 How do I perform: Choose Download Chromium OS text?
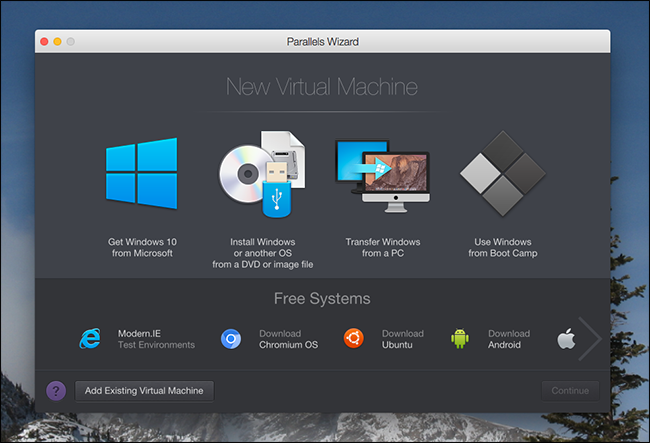point(289,339)
